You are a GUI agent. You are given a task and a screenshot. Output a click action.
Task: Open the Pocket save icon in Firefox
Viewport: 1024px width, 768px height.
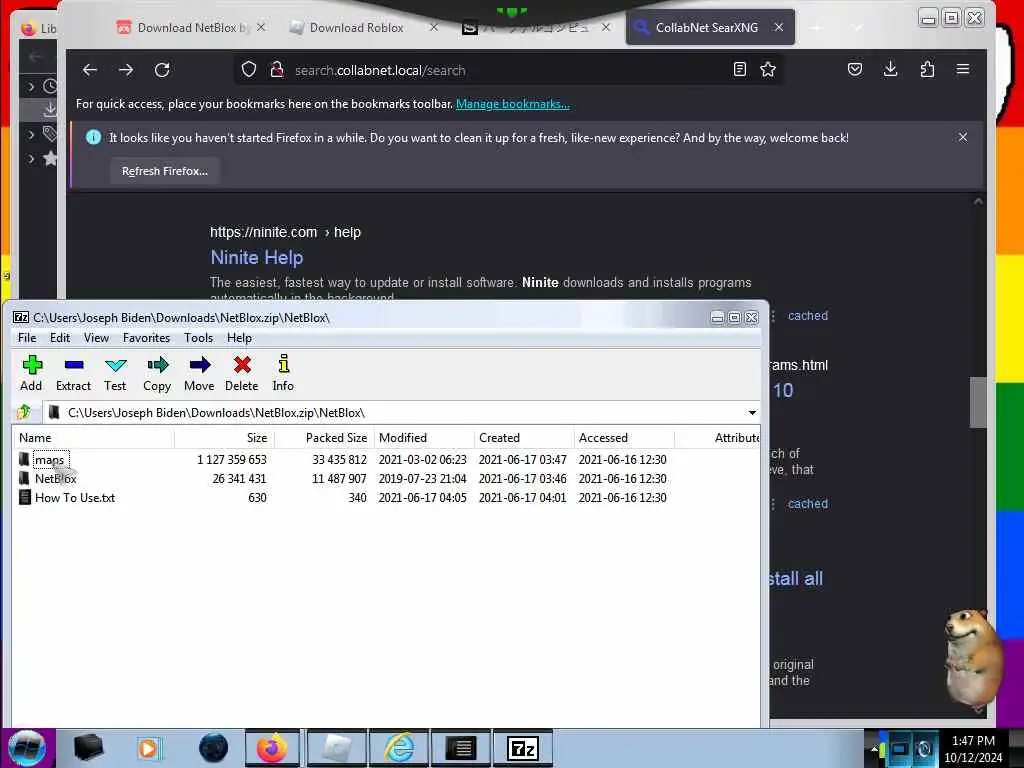click(x=855, y=69)
